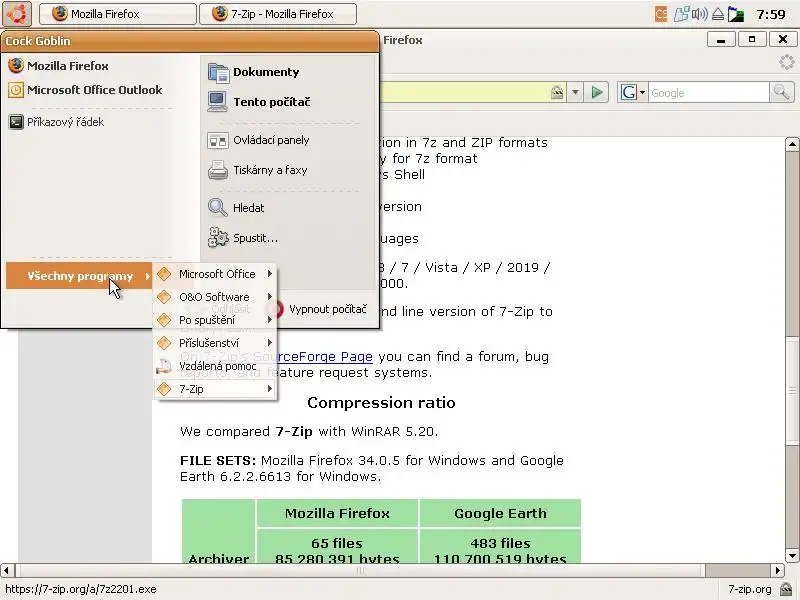Open Tiskárny a faxy
This screenshot has height=600, width=800.
pyautogui.click(x=258, y=170)
